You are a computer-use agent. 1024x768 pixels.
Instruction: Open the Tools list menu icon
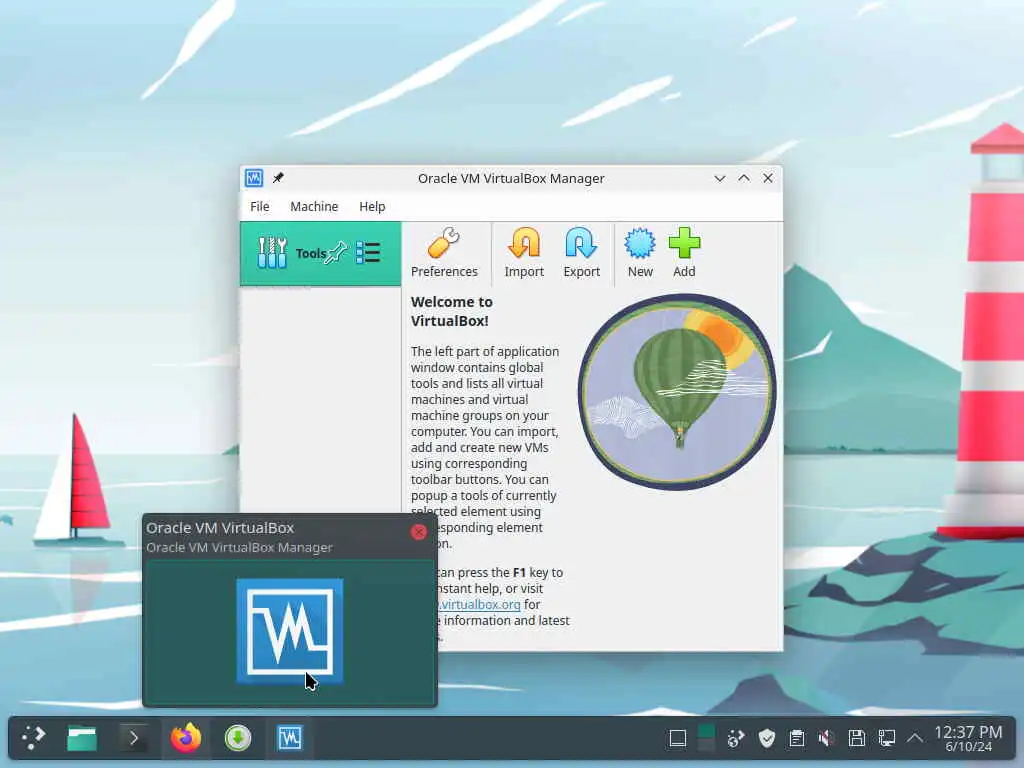[368, 253]
